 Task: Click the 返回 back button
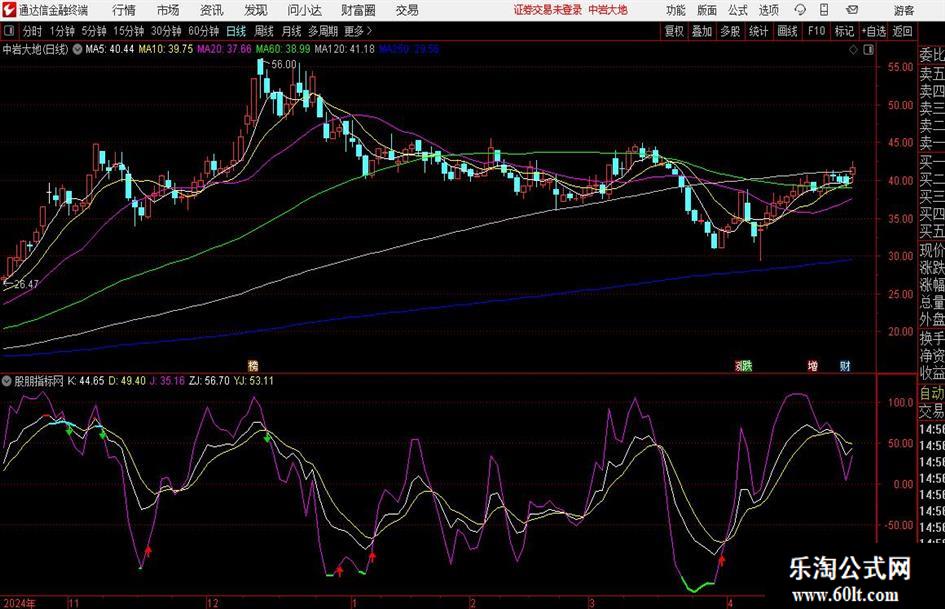pyautogui.click(x=902, y=31)
